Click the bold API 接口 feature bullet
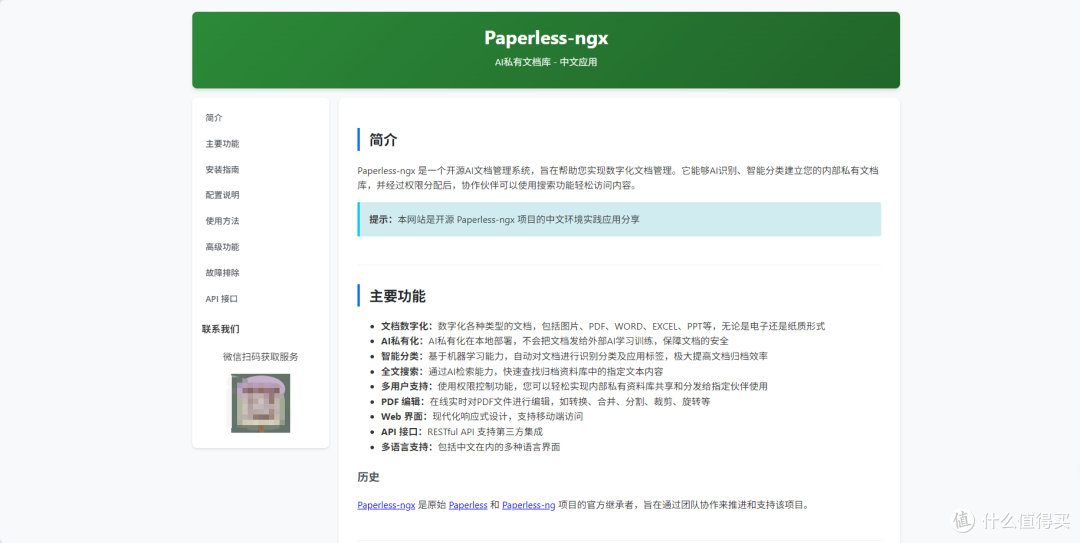The image size is (1080, 543). 461,431
